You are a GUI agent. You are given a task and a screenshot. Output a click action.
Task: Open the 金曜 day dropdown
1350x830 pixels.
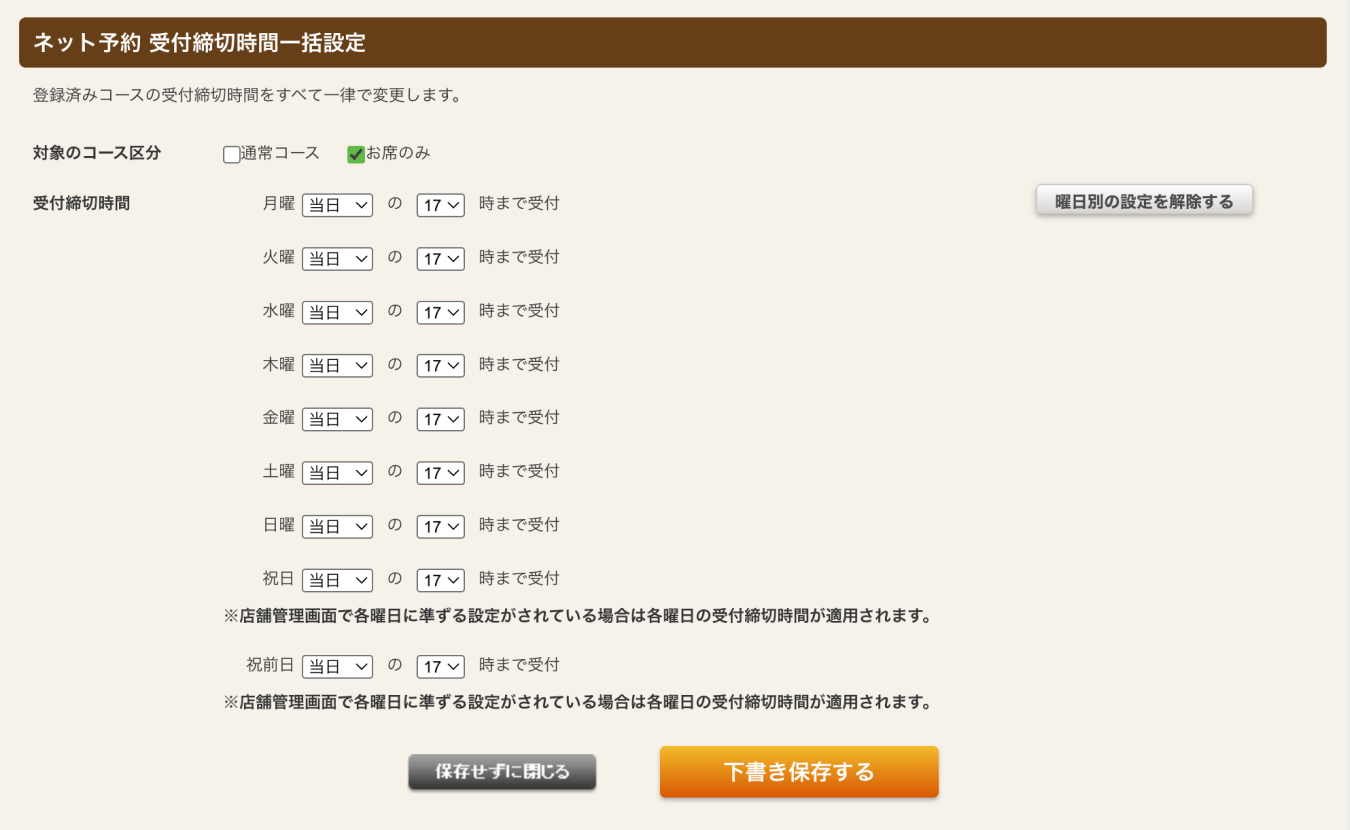(x=337, y=419)
